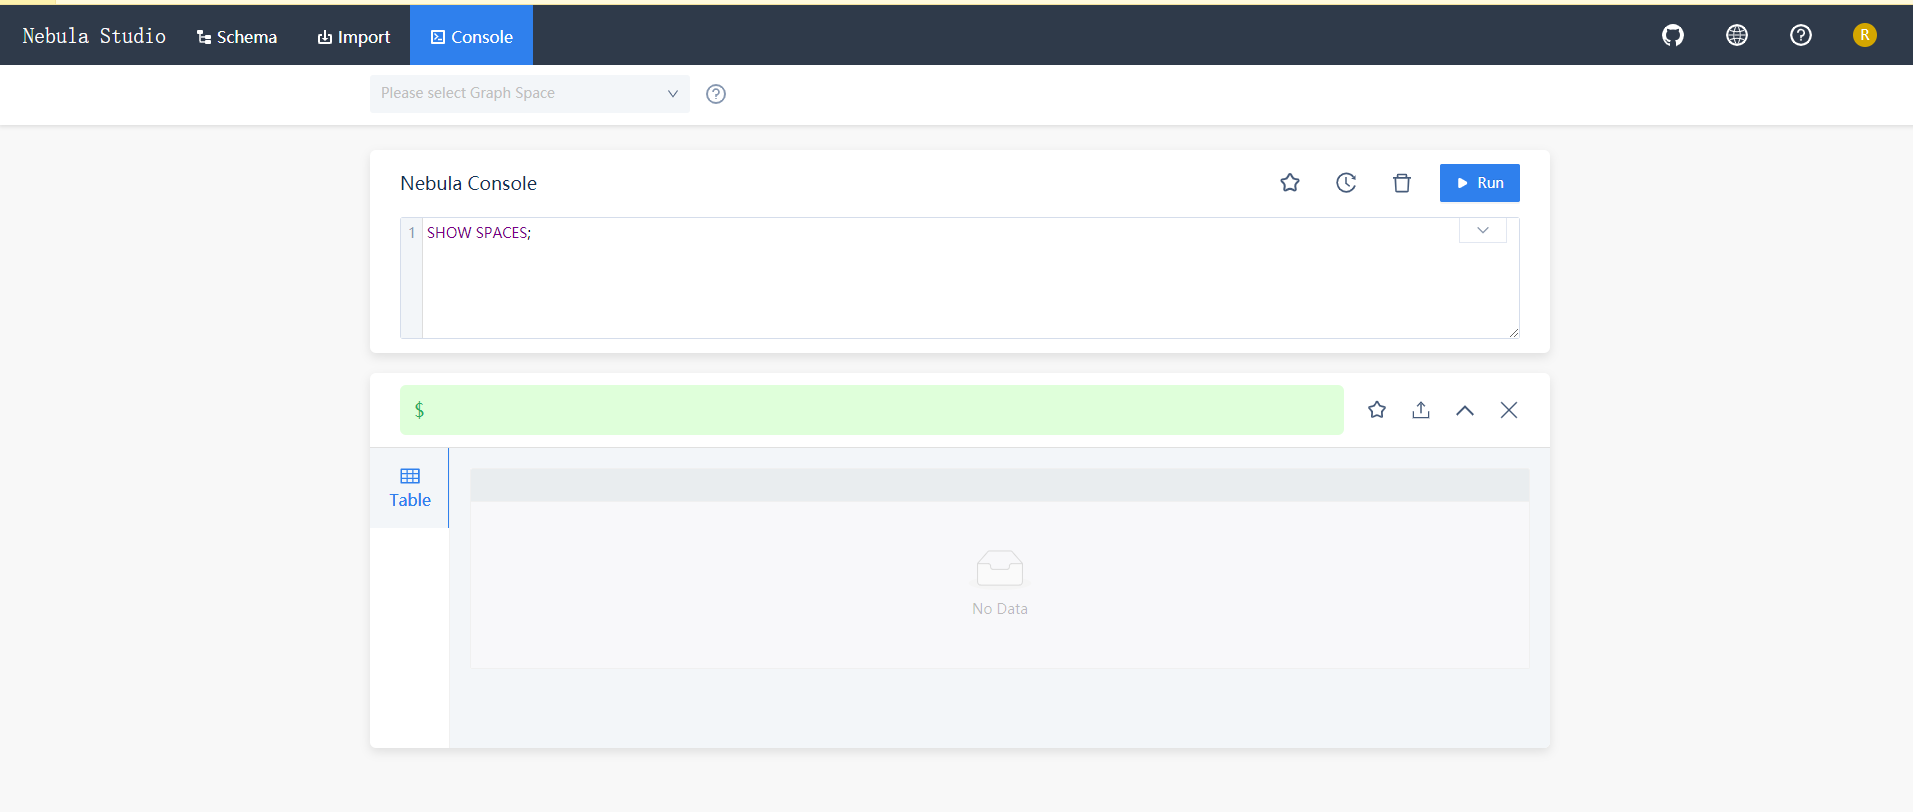
Task: Click the Nebula Console title text
Action: pos(469,183)
